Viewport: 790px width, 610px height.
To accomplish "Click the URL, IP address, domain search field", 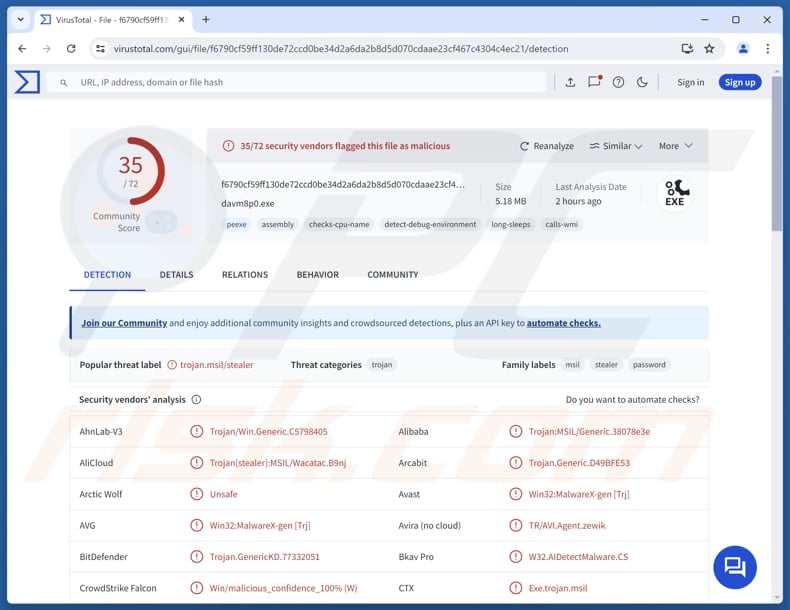I will (300, 82).
